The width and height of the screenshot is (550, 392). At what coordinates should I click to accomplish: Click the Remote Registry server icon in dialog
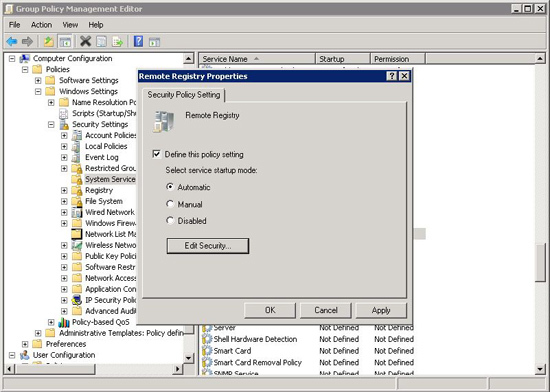point(163,122)
